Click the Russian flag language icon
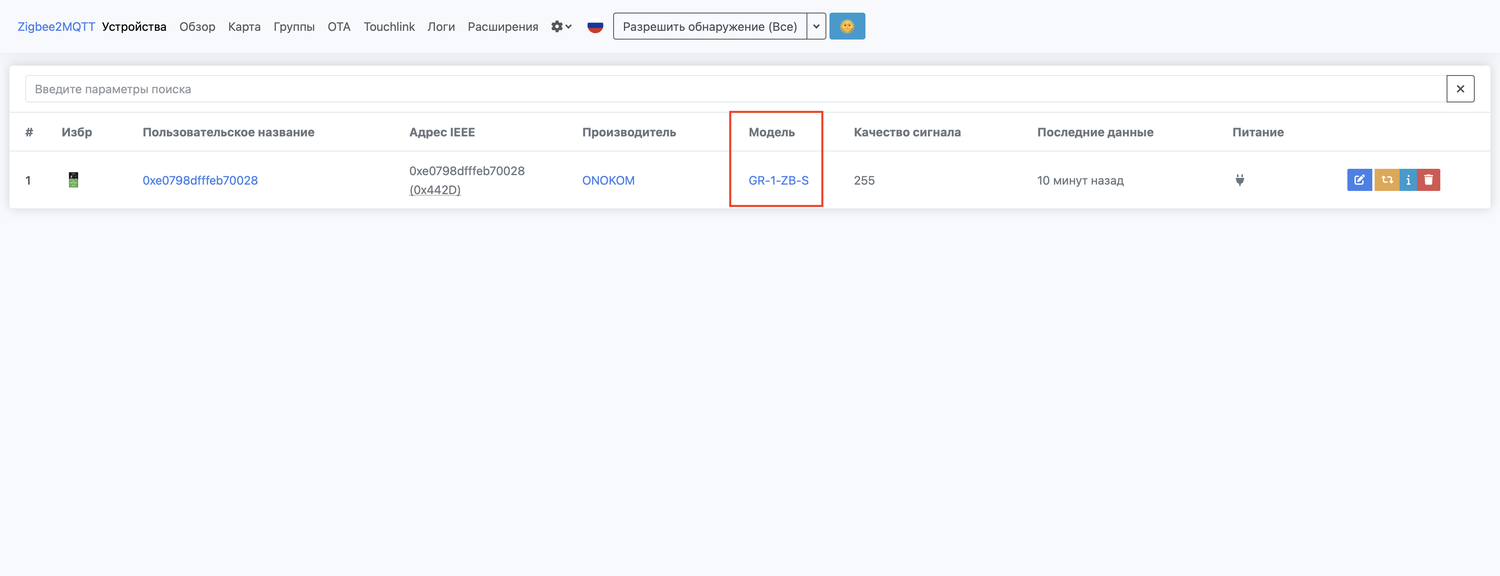Screen dimensions: 1500x576 tap(595, 27)
